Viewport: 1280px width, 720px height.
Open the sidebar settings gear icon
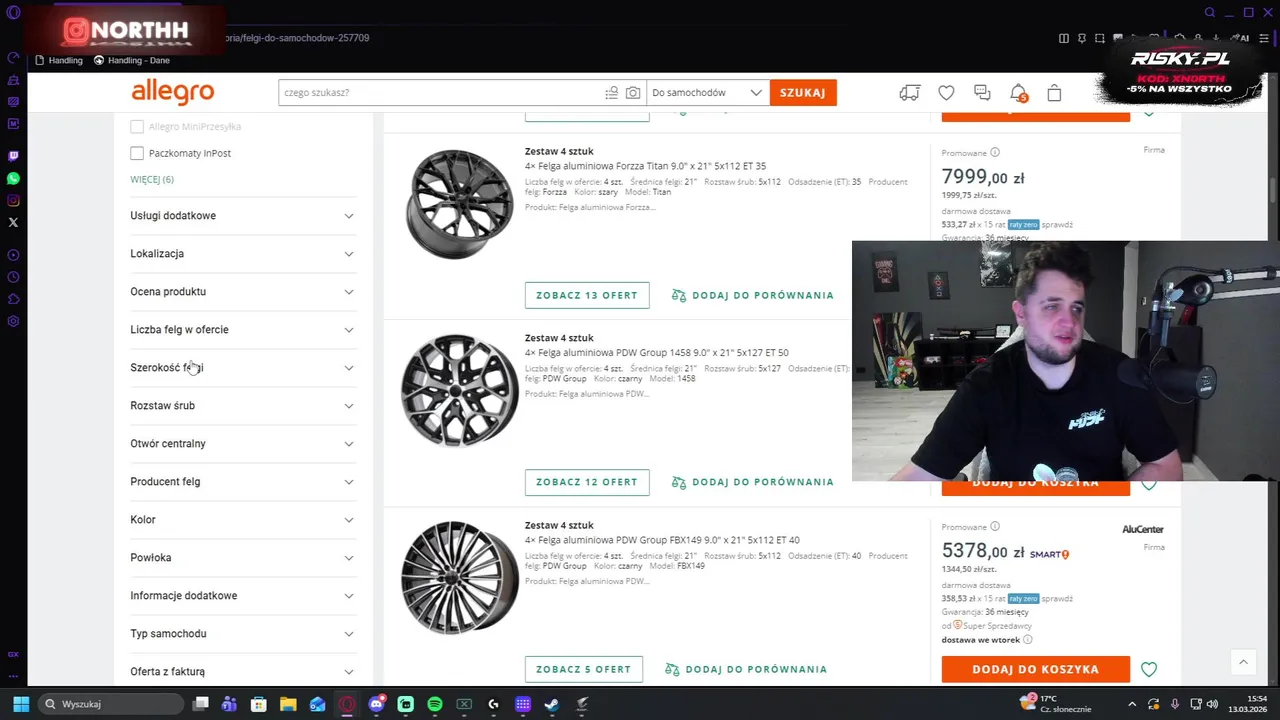tap(13, 321)
